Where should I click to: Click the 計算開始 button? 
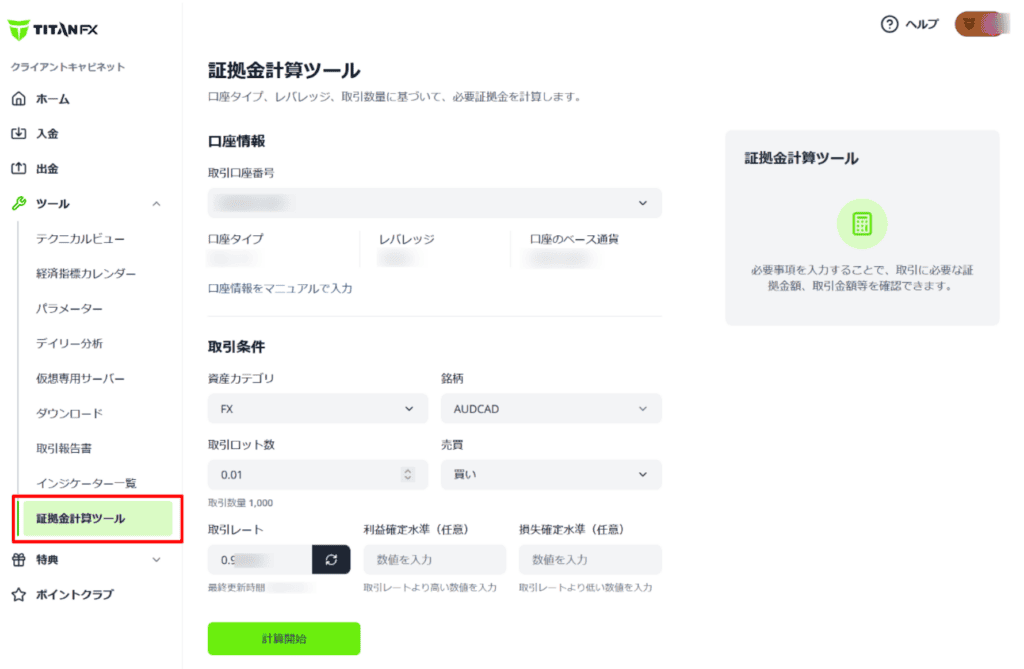pyautogui.click(x=284, y=639)
